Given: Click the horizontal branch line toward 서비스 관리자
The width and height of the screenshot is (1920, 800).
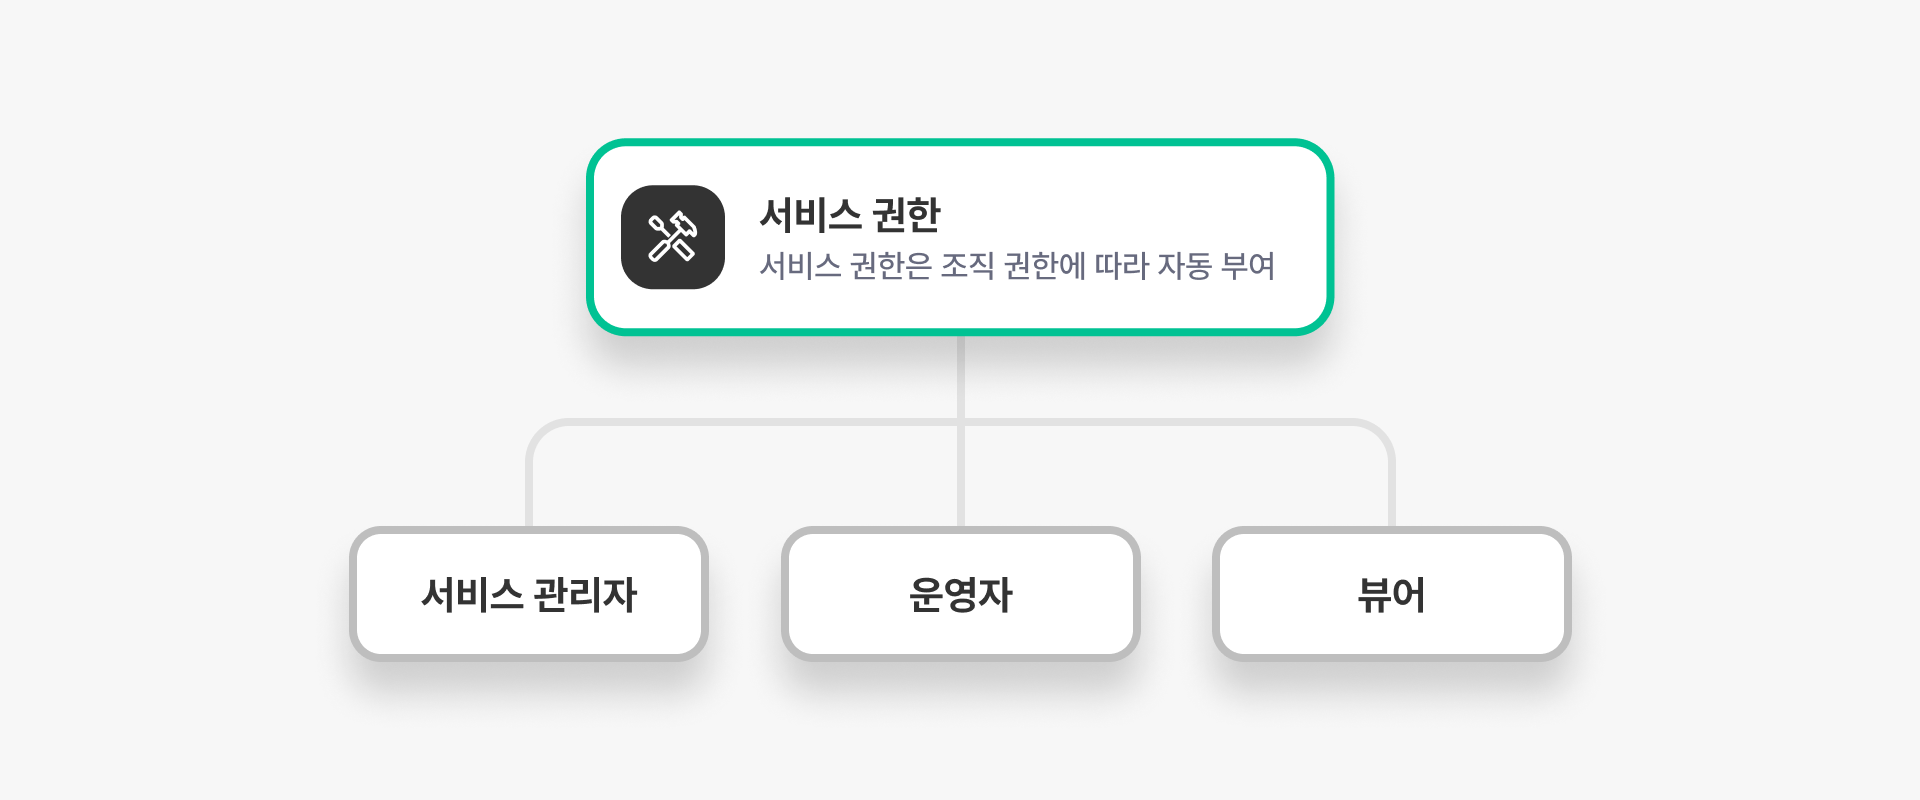Looking at the screenshot, I should (x=740, y=422).
